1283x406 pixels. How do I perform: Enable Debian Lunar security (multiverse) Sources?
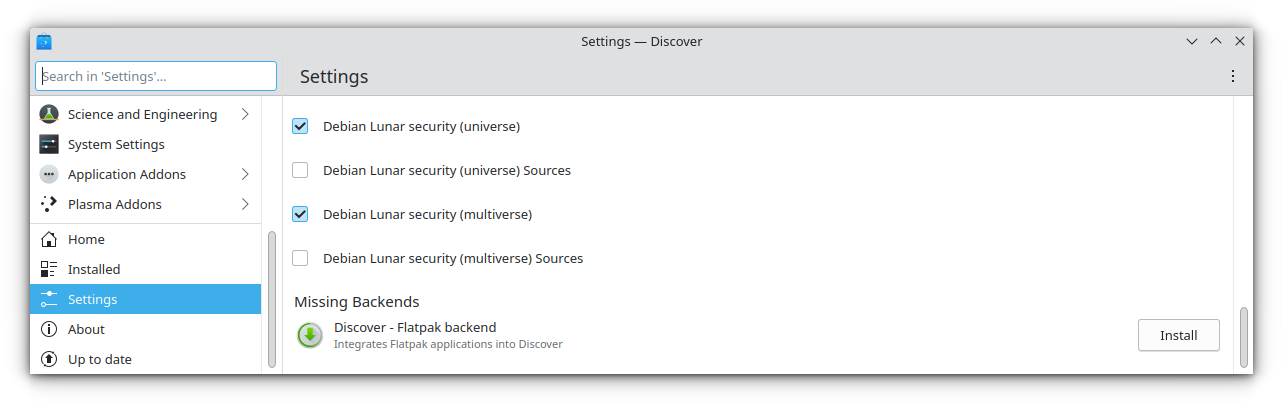(x=300, y=258)
